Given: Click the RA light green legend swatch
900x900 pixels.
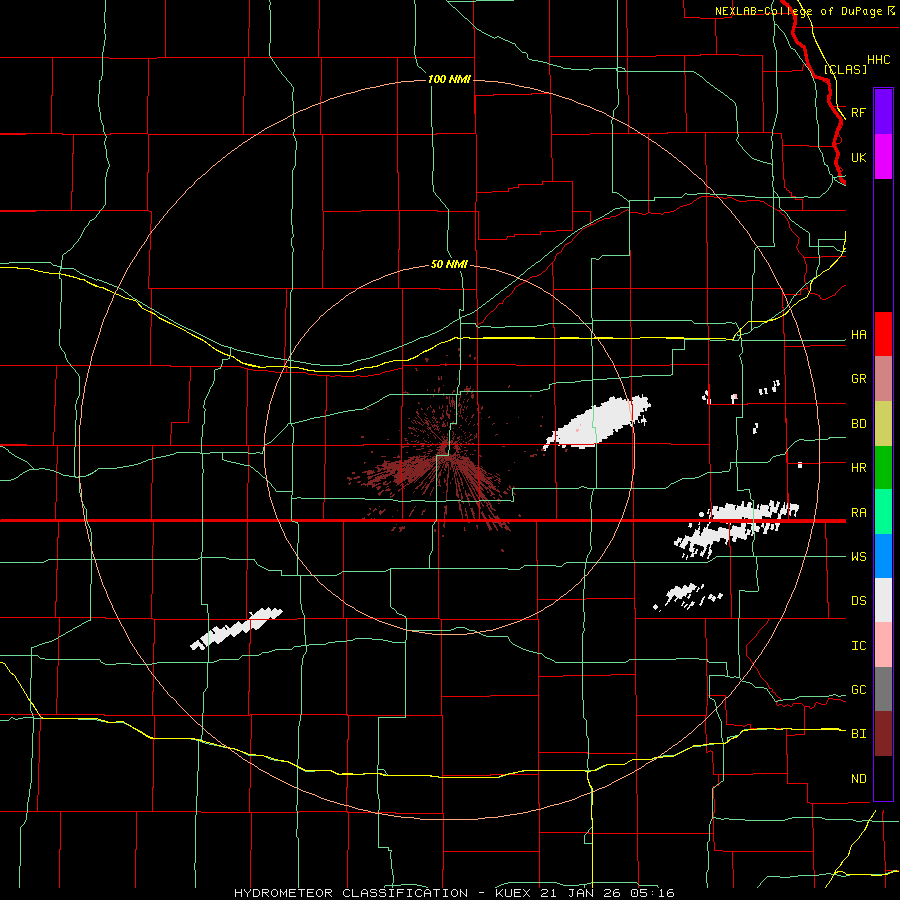Looking at the screenshot, I should click(883, 512).
